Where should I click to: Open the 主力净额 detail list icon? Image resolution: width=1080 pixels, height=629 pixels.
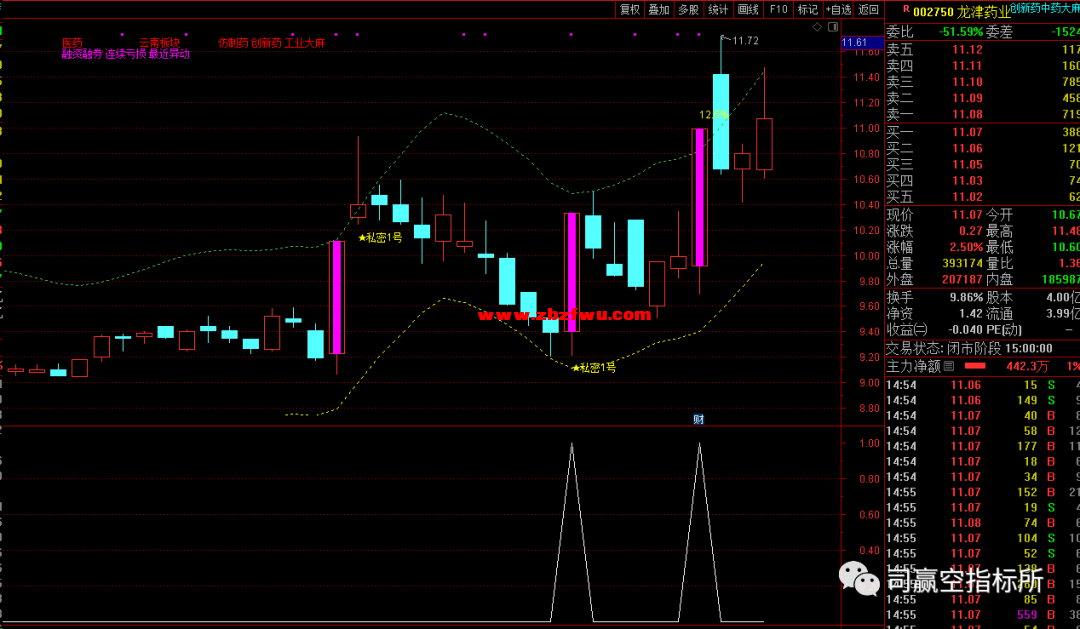pyautogui.click(x=948, y=367)
